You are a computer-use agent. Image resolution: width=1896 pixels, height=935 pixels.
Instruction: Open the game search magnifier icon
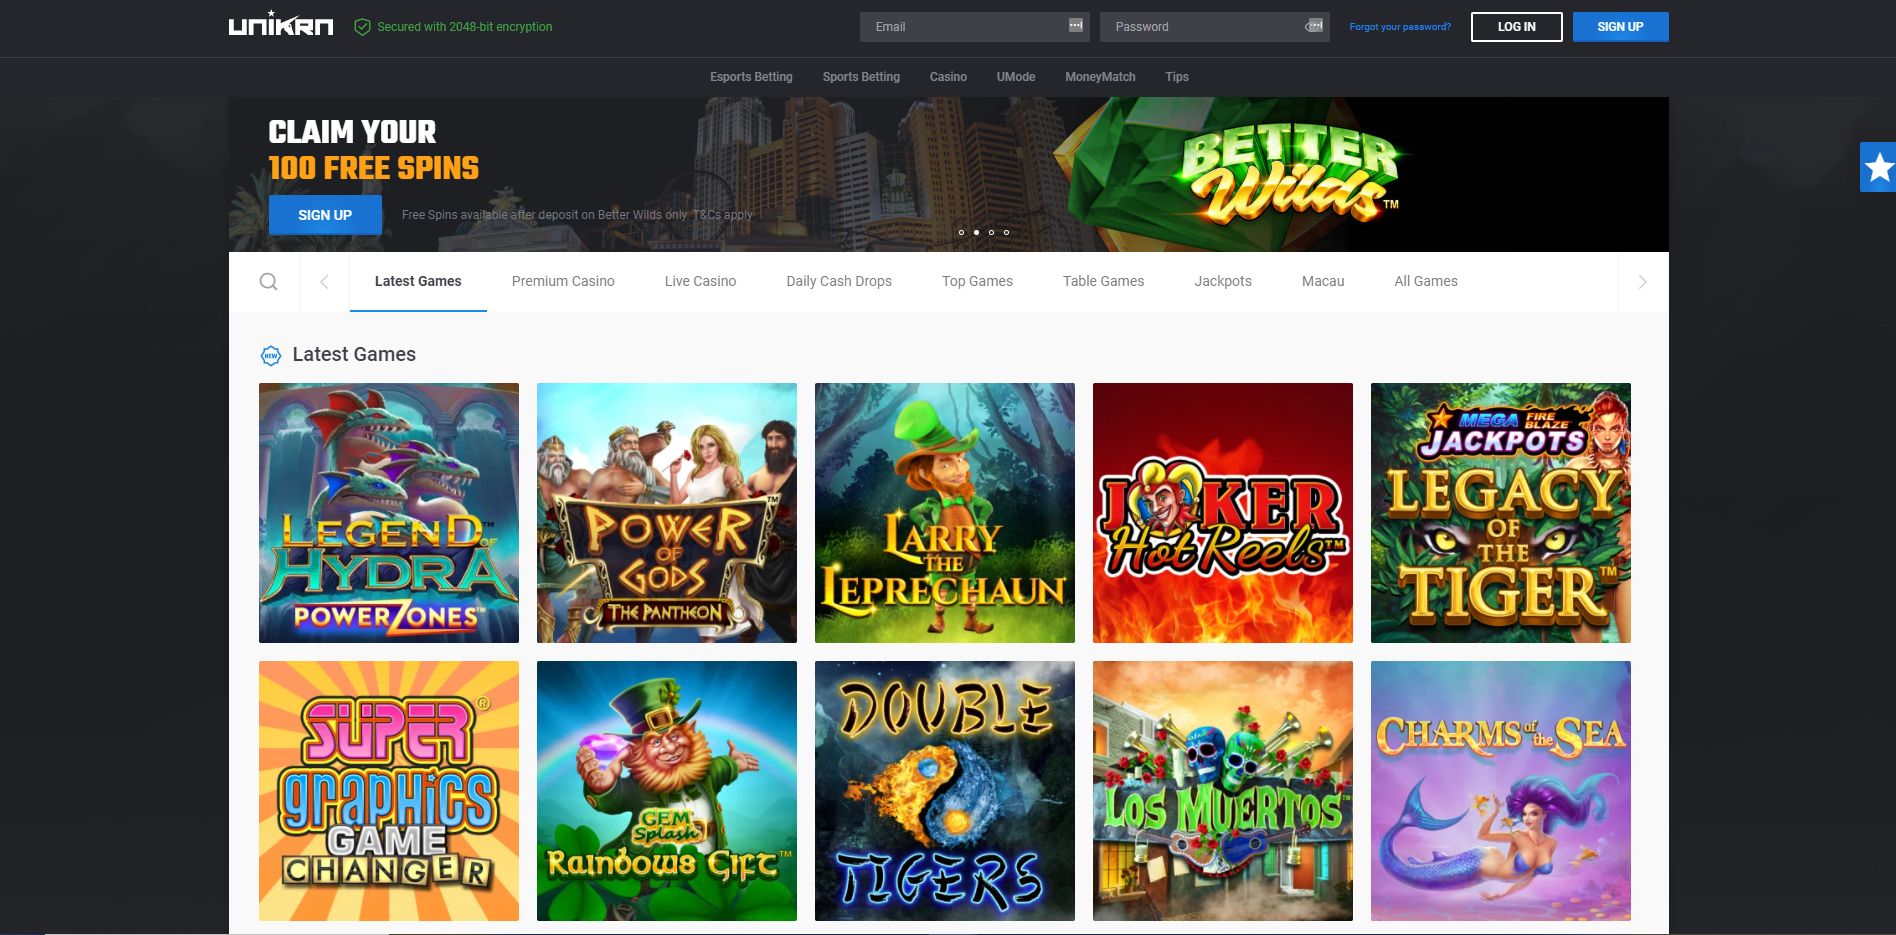point(268,282)
